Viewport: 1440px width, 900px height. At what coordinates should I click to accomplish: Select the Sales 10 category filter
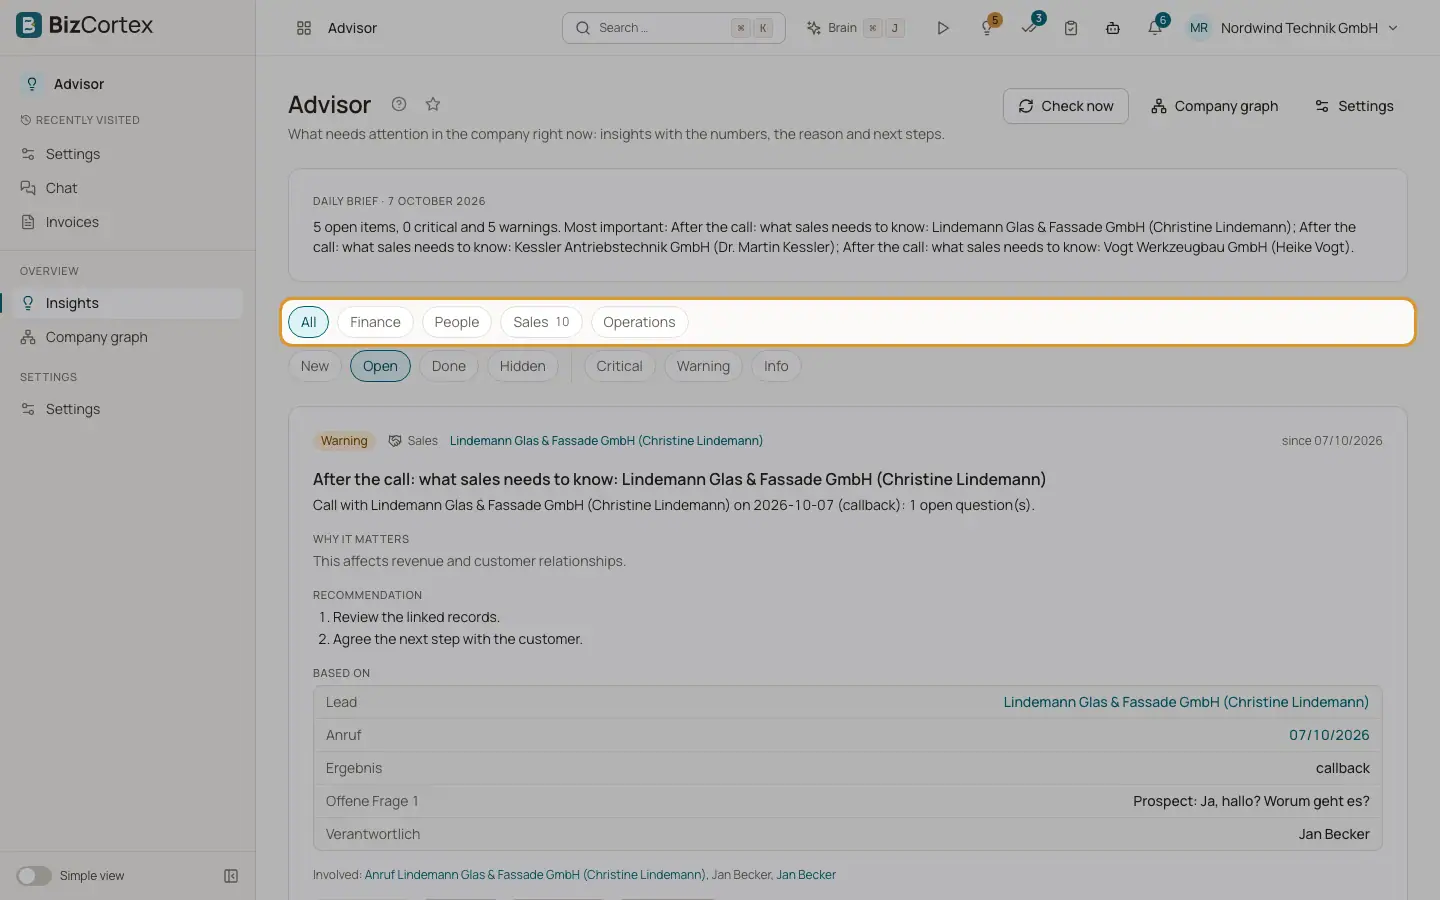[541, 322]
